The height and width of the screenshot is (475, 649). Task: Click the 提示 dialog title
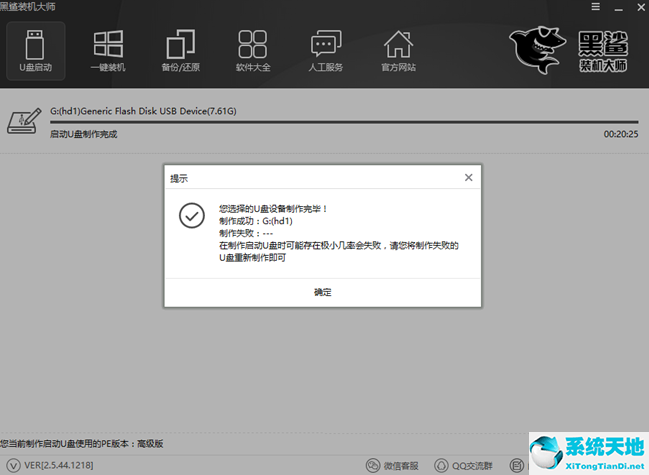pyautogui.click(x=179, y=179)
